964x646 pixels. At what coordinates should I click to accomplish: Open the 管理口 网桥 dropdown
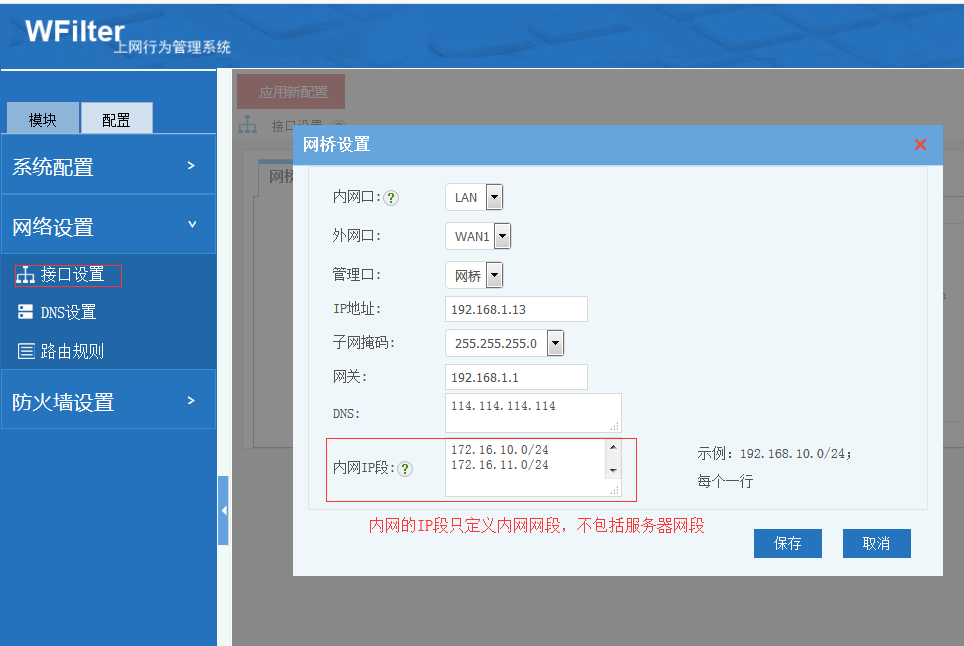494,275
